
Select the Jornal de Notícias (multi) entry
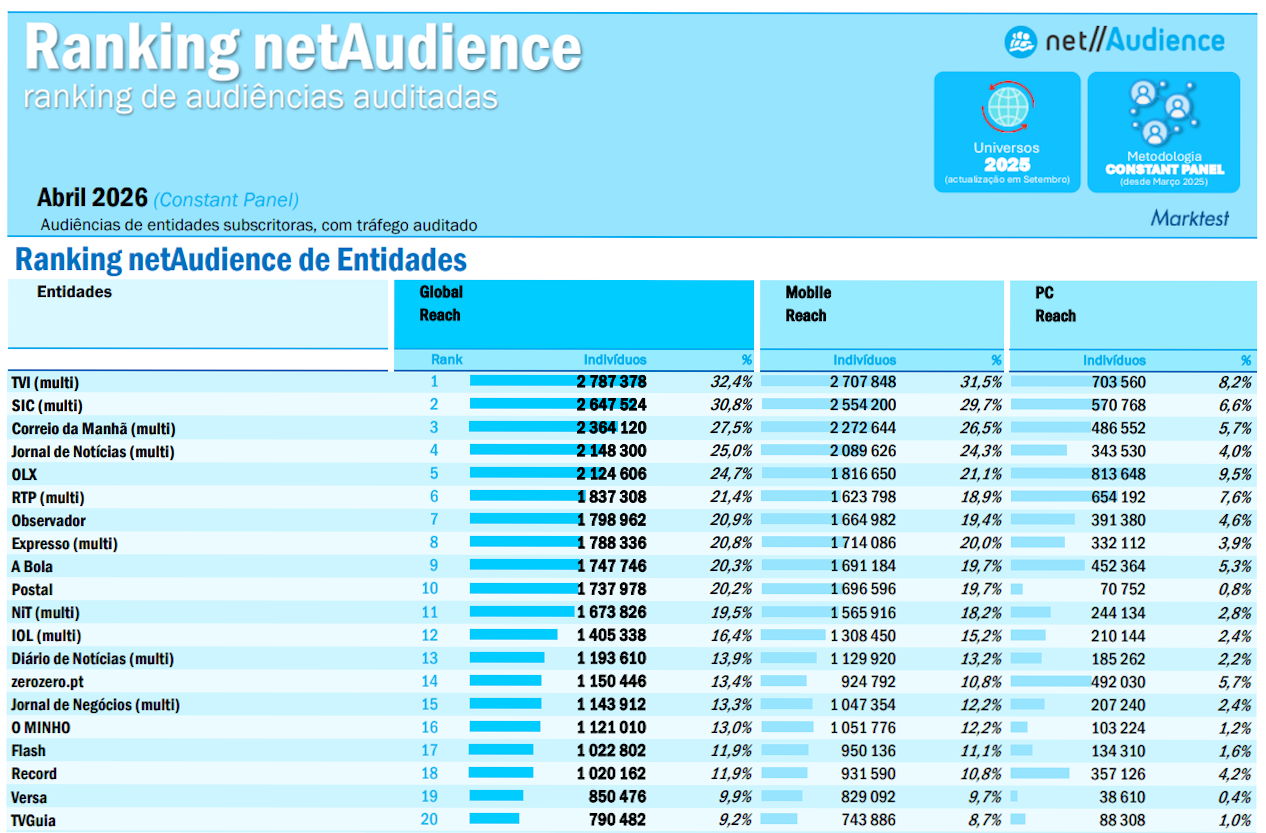(93, 452)
